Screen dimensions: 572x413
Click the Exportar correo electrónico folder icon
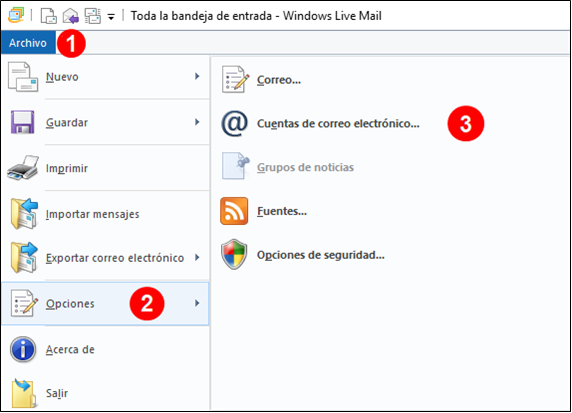coord(24,258)
